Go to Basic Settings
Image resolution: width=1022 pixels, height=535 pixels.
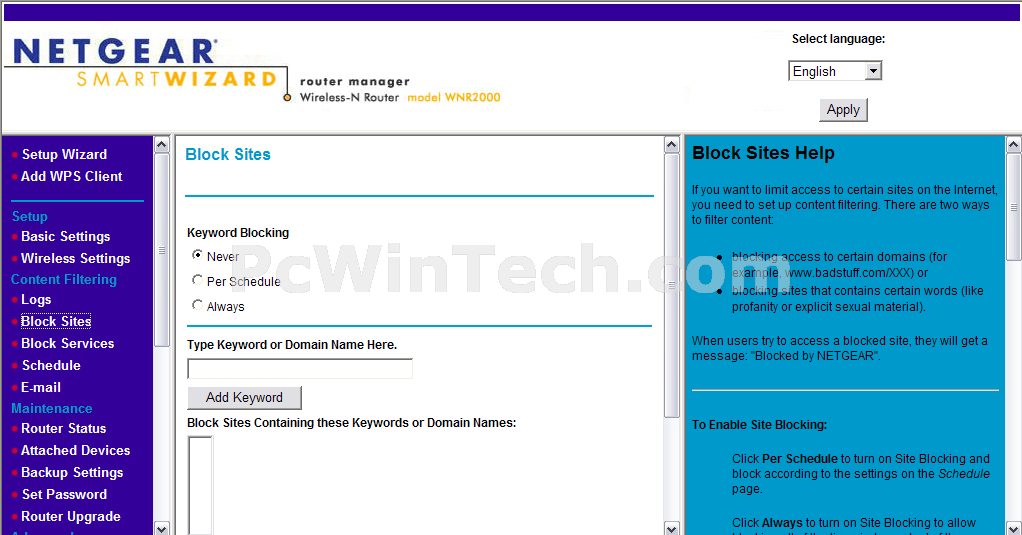click(x=66, y=237)
